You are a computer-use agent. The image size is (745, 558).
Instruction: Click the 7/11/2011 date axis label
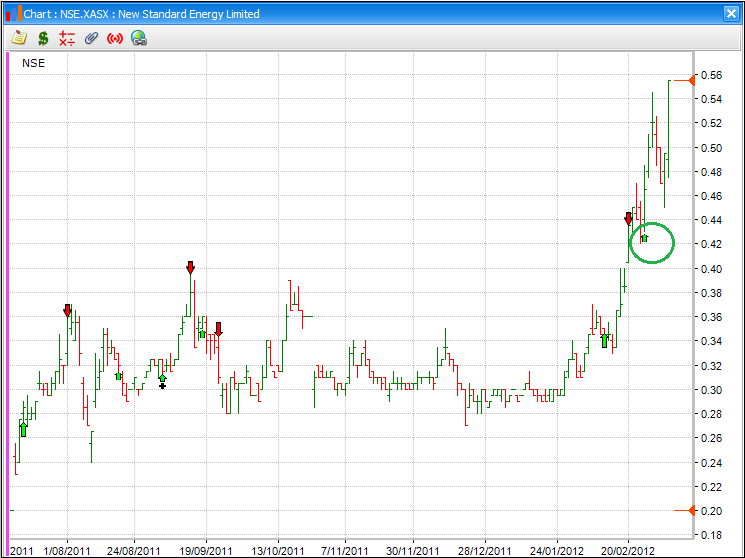coord(344,551)
